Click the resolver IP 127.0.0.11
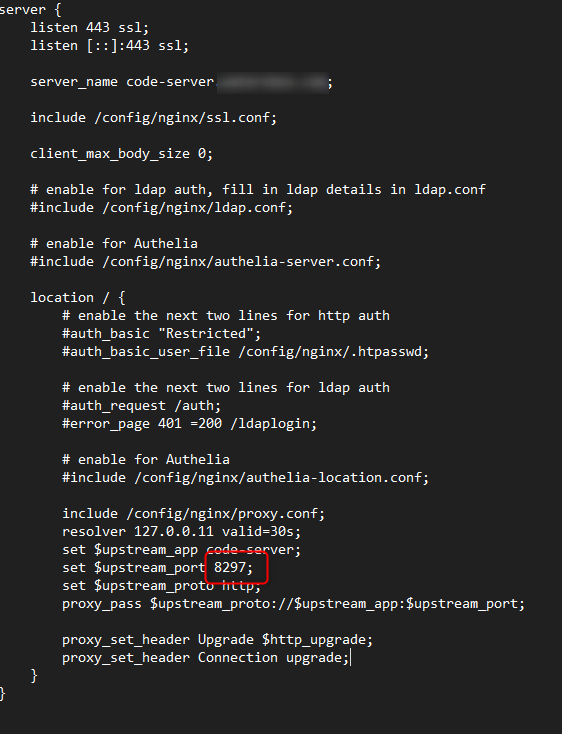 [174, 531]
